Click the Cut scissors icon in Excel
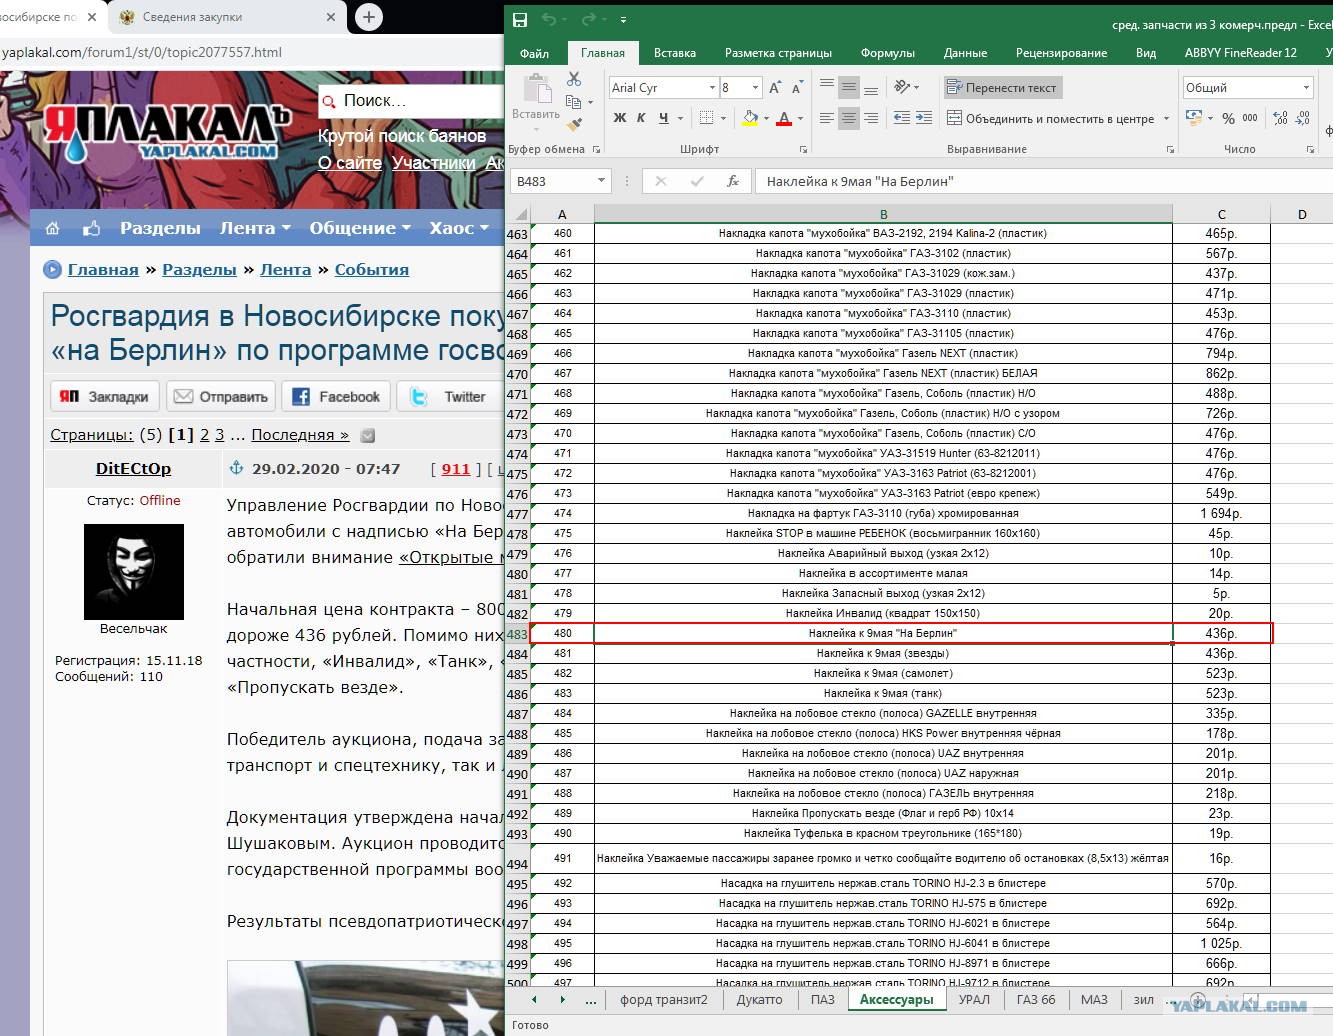 coord(574,79)
